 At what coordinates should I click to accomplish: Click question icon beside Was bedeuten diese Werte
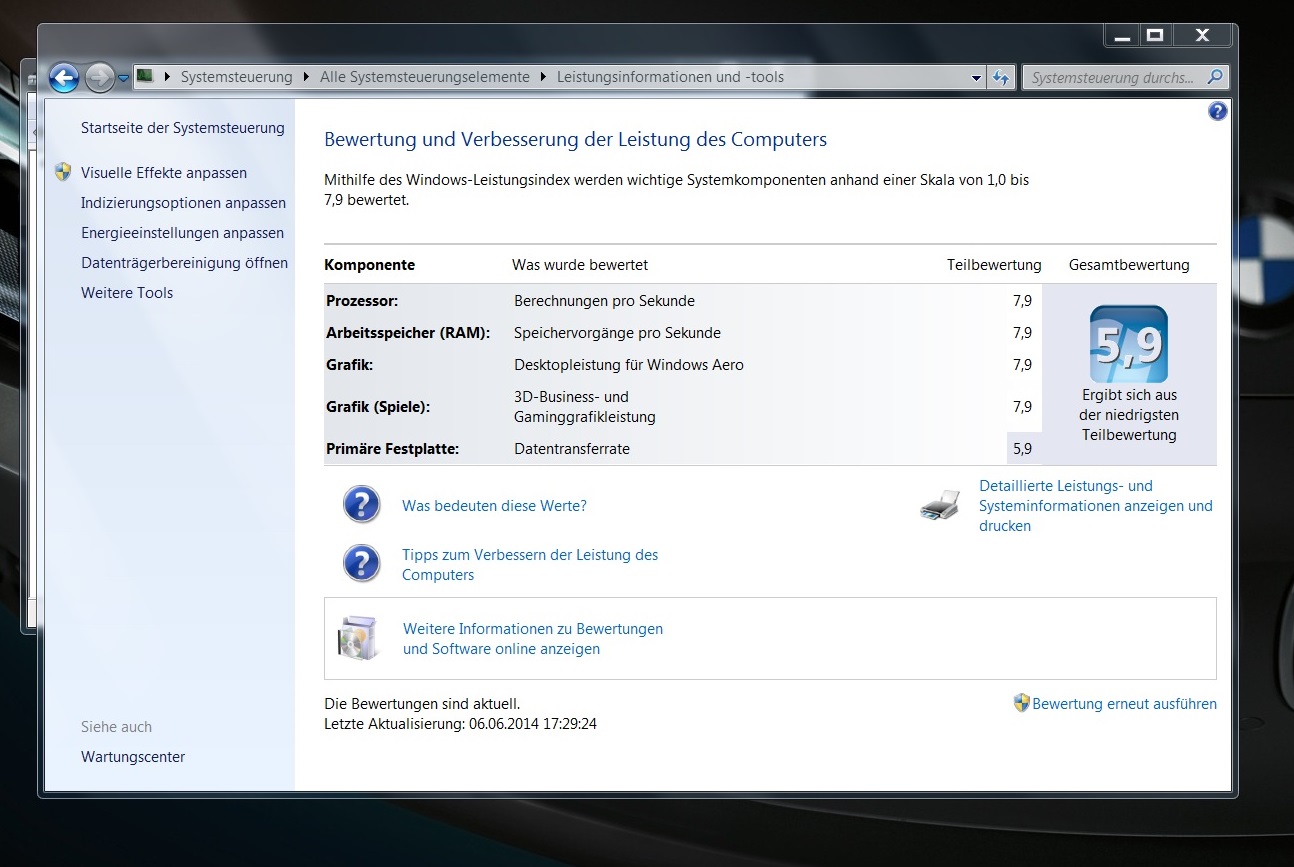point(361,505)
